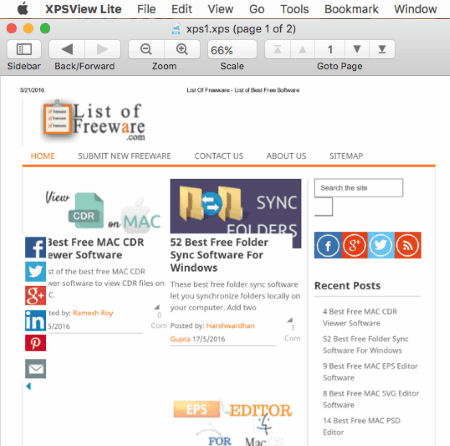
Task: Open the XPSView Lite app menu
Action: point(83,9)
